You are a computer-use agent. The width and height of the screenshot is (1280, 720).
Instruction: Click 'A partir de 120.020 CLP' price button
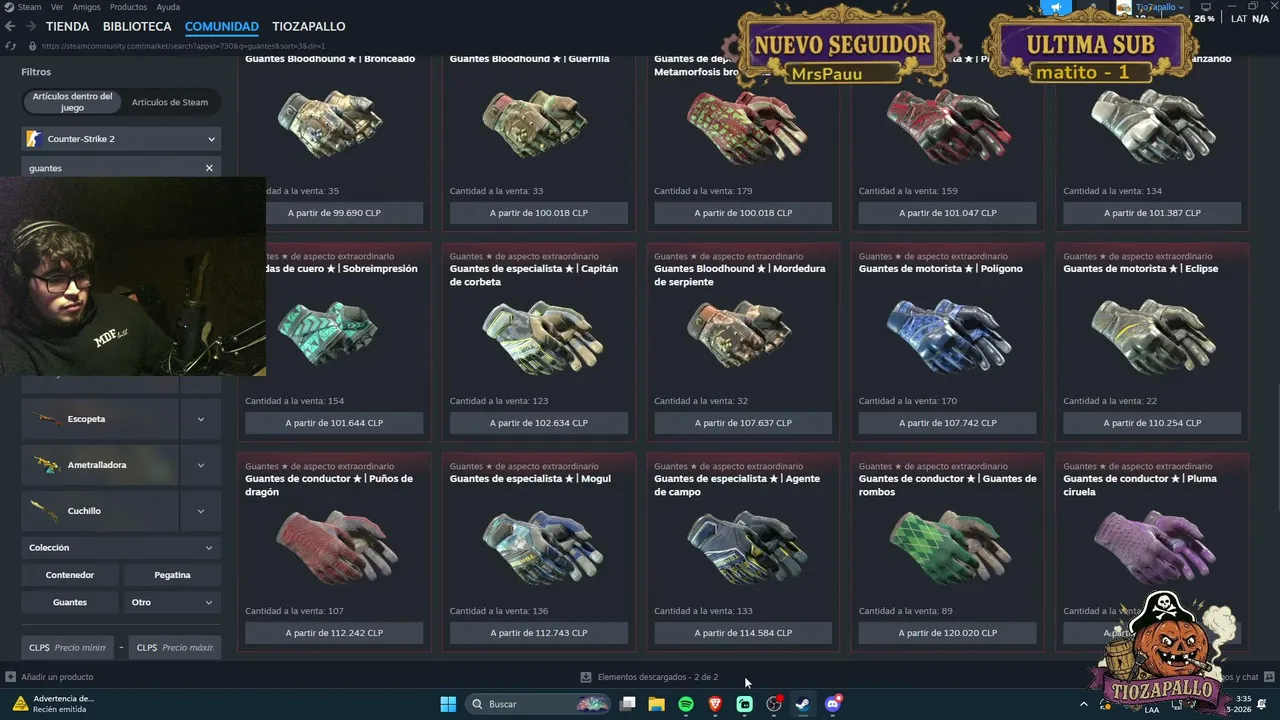click(x=948, y=633)
